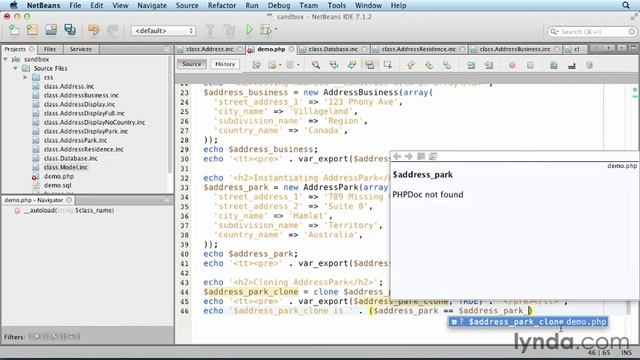The image size is (640, 360).
Task: Close the demo.php editor tab
Action: [291, 49]
